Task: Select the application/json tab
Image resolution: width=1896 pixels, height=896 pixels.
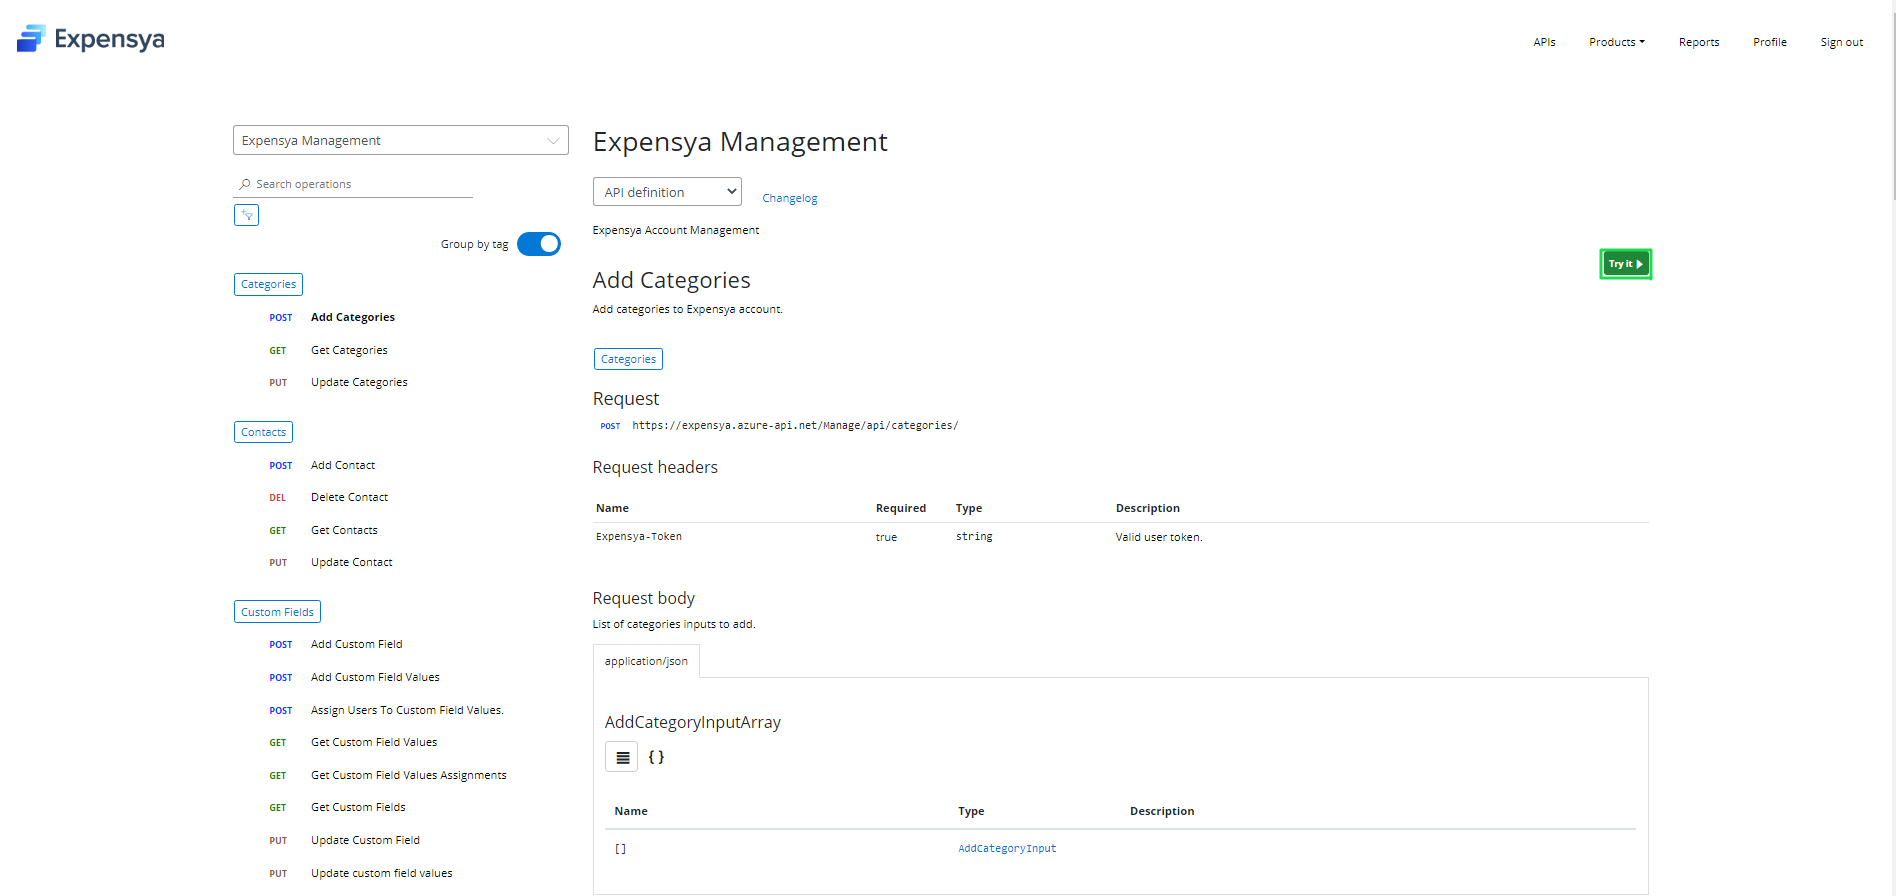Action: [646, 661]
